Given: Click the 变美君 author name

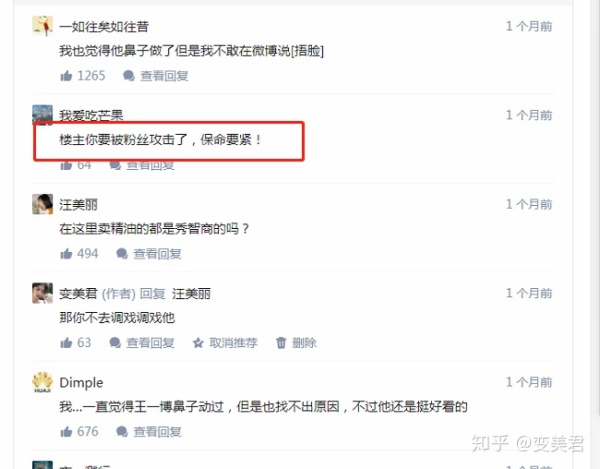Looking at the screenshot, I should 78,294.
